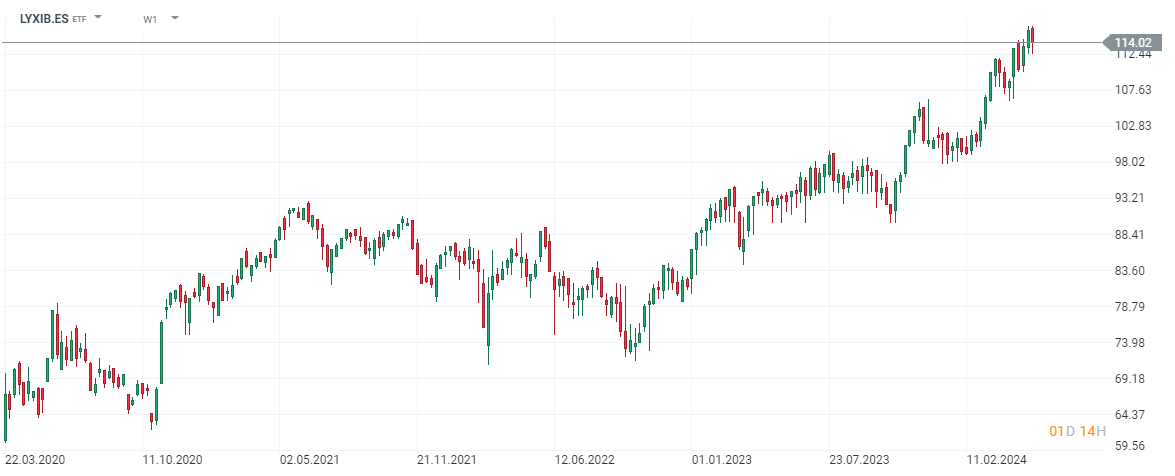Click the 12.06.2022 time axis label

coord(585,460)
